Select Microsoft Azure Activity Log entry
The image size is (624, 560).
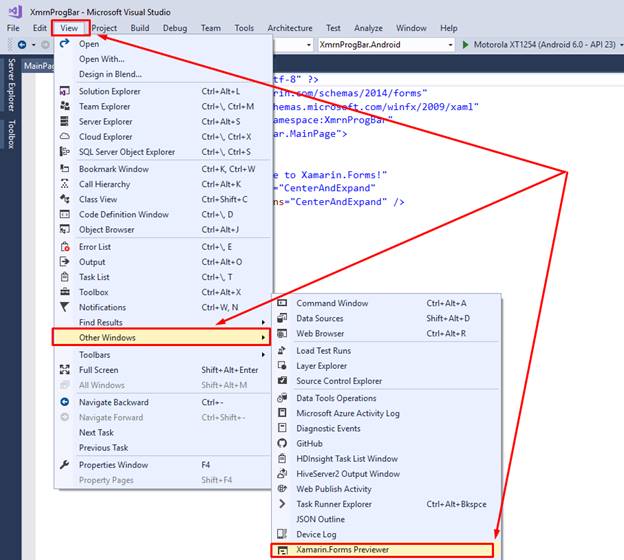348,413
